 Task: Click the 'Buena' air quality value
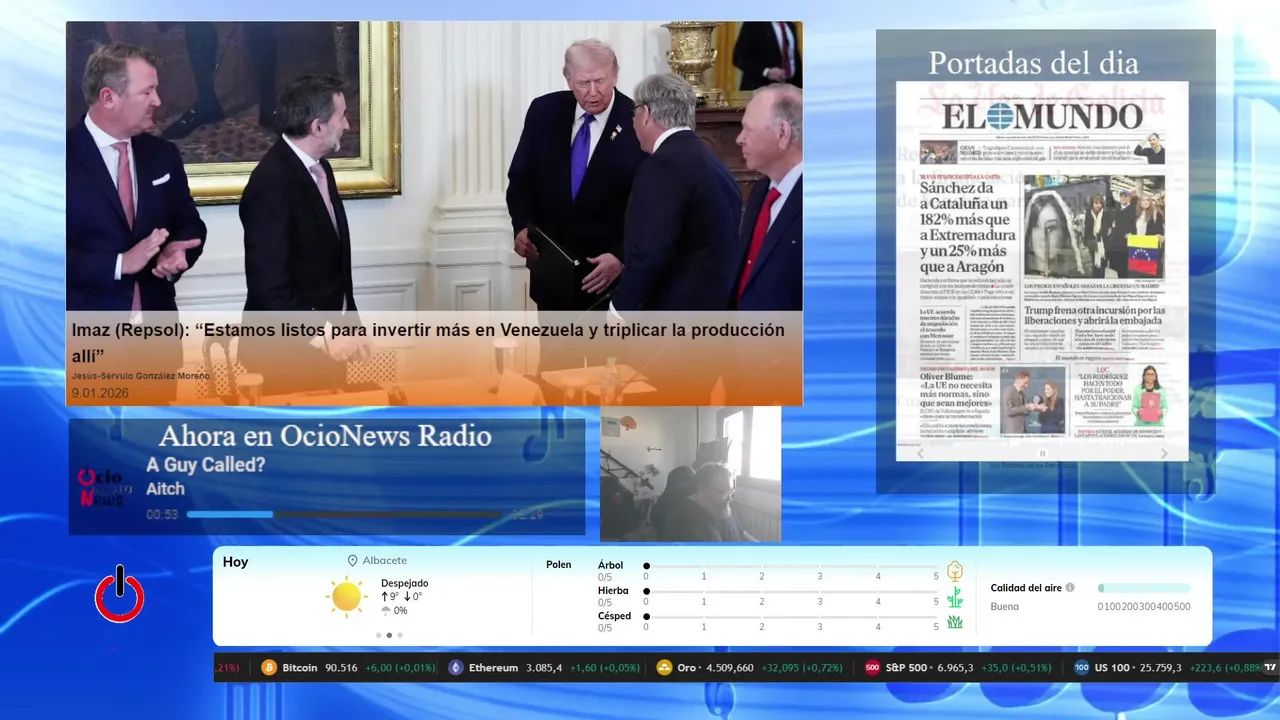click(1005, 606)
